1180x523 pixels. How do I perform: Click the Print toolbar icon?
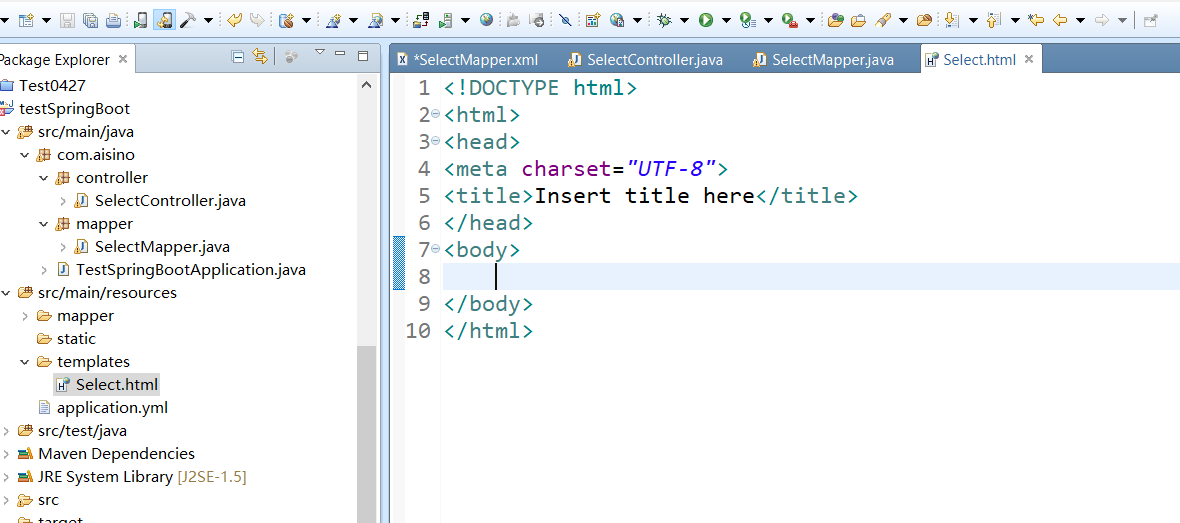coord(113,20)
